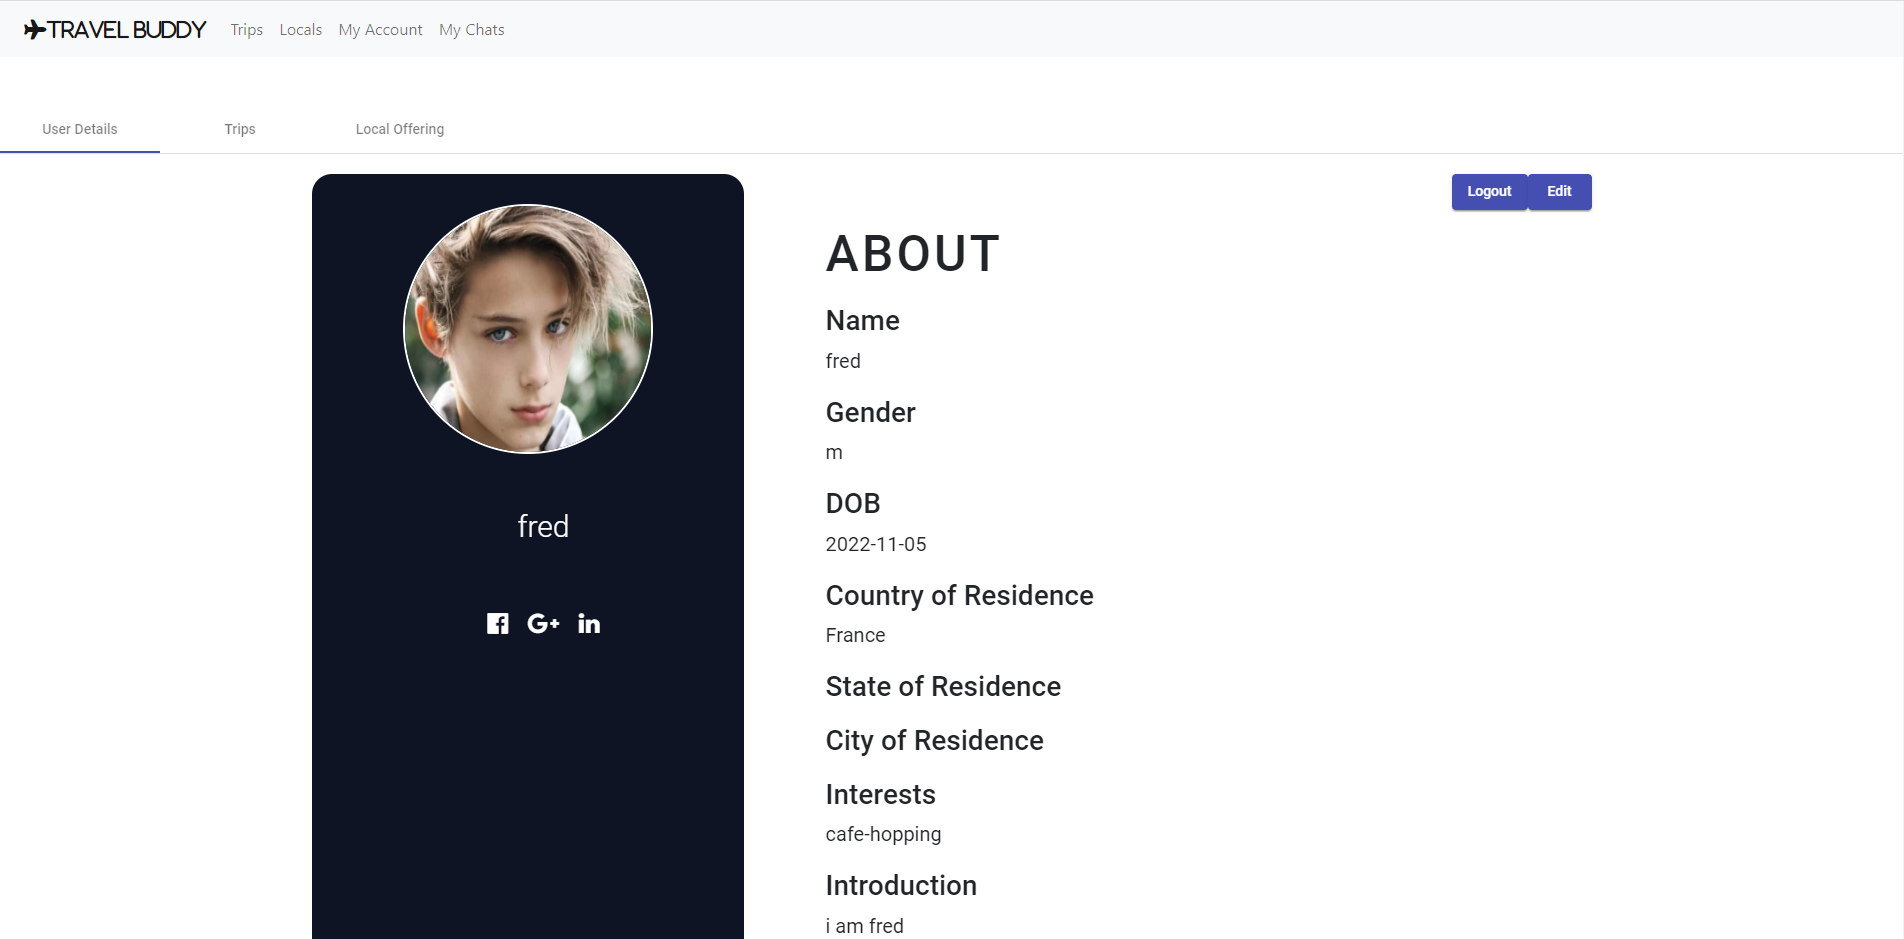1904x939 pixels.
Task: Switch to the Trips tab
Action: point(239,129)
